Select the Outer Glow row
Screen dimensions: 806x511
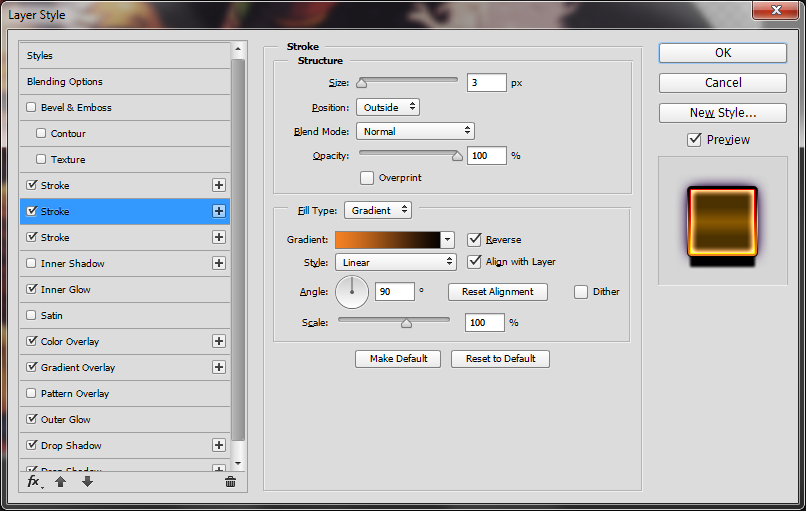click(125, 419)
